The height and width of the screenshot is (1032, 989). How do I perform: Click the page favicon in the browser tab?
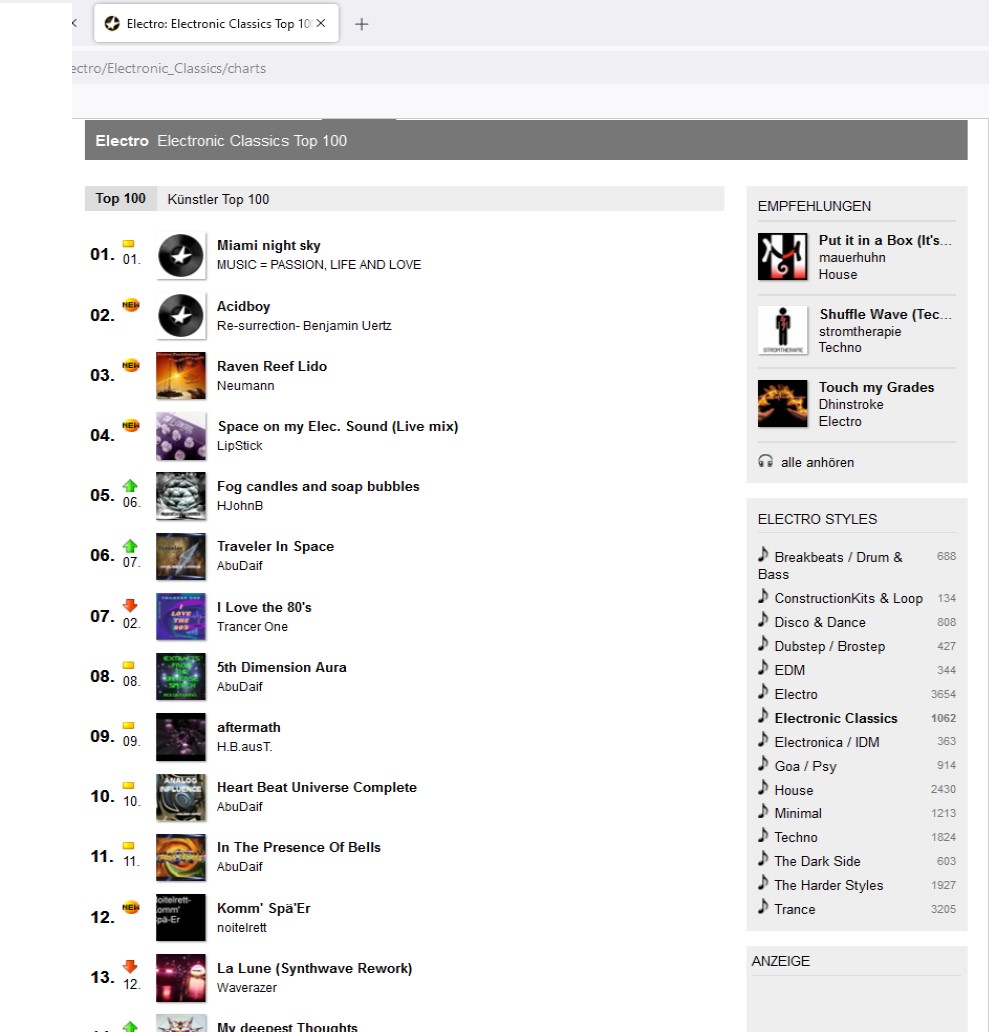tap(112, 24)
